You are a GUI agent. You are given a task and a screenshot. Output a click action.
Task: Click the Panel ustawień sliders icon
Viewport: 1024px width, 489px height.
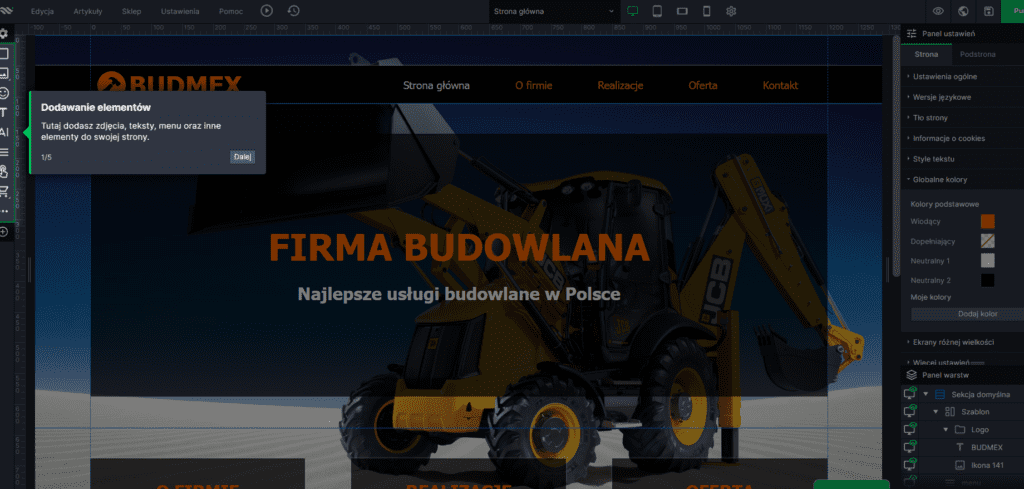click(x=912, y=34)
